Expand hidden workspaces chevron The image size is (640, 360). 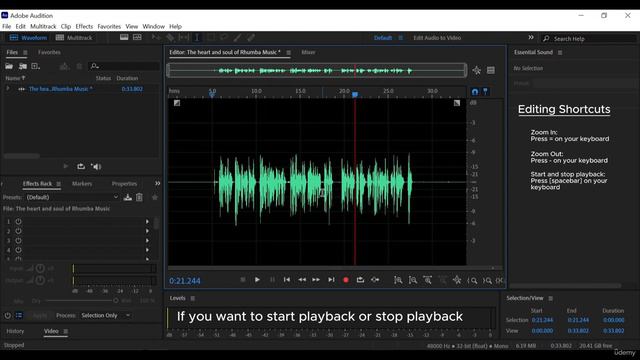(531, 38)
